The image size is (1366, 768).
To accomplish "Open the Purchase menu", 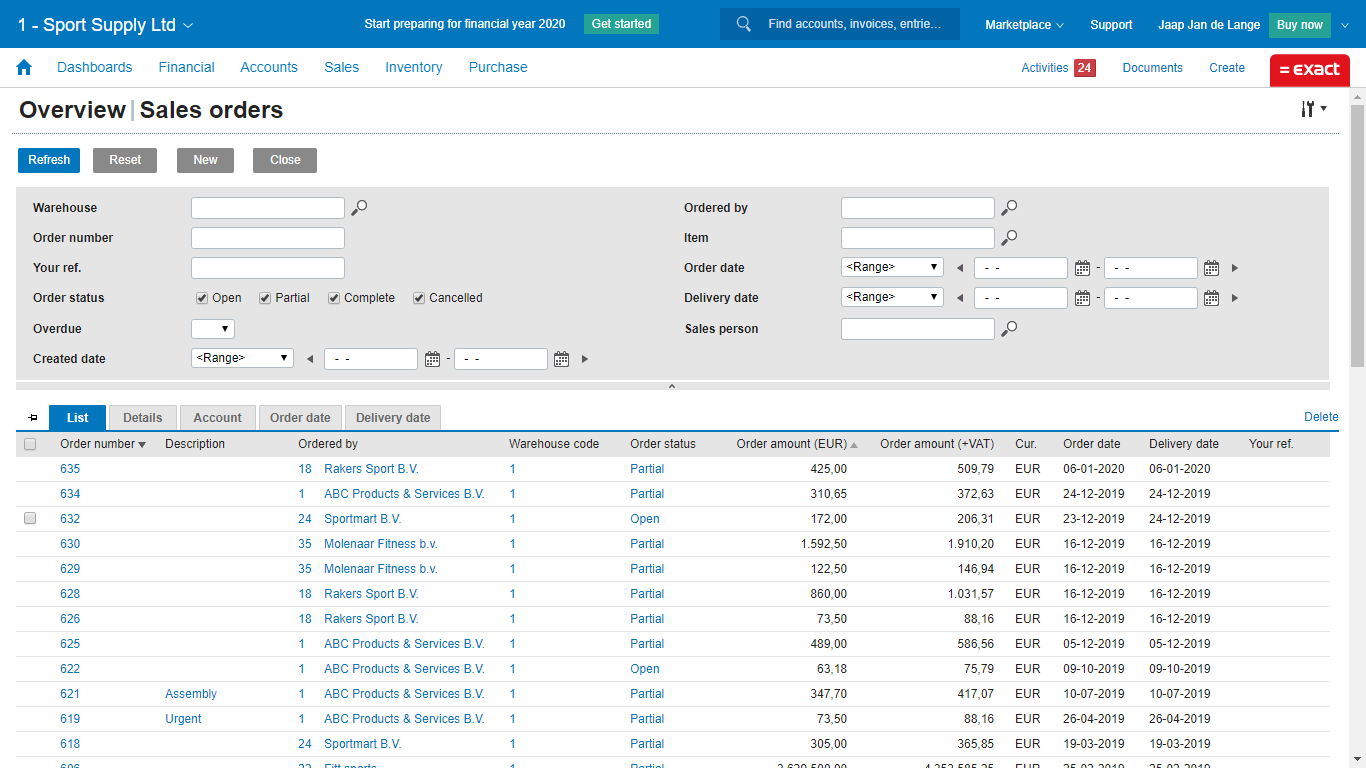I will [498, 67].
